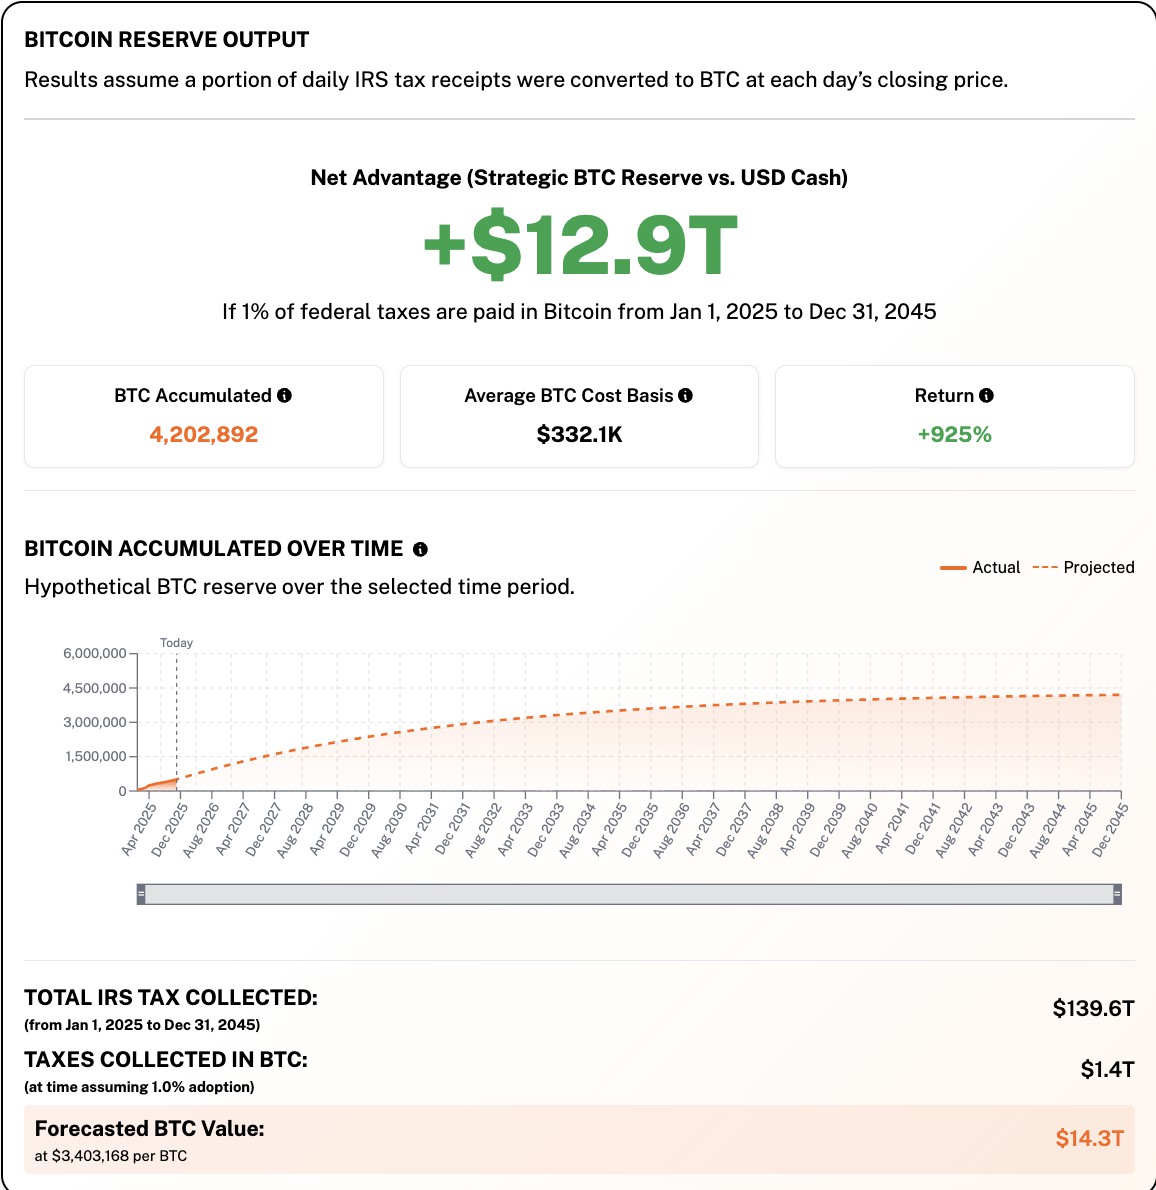Click the Today marker on the chart

176,643
